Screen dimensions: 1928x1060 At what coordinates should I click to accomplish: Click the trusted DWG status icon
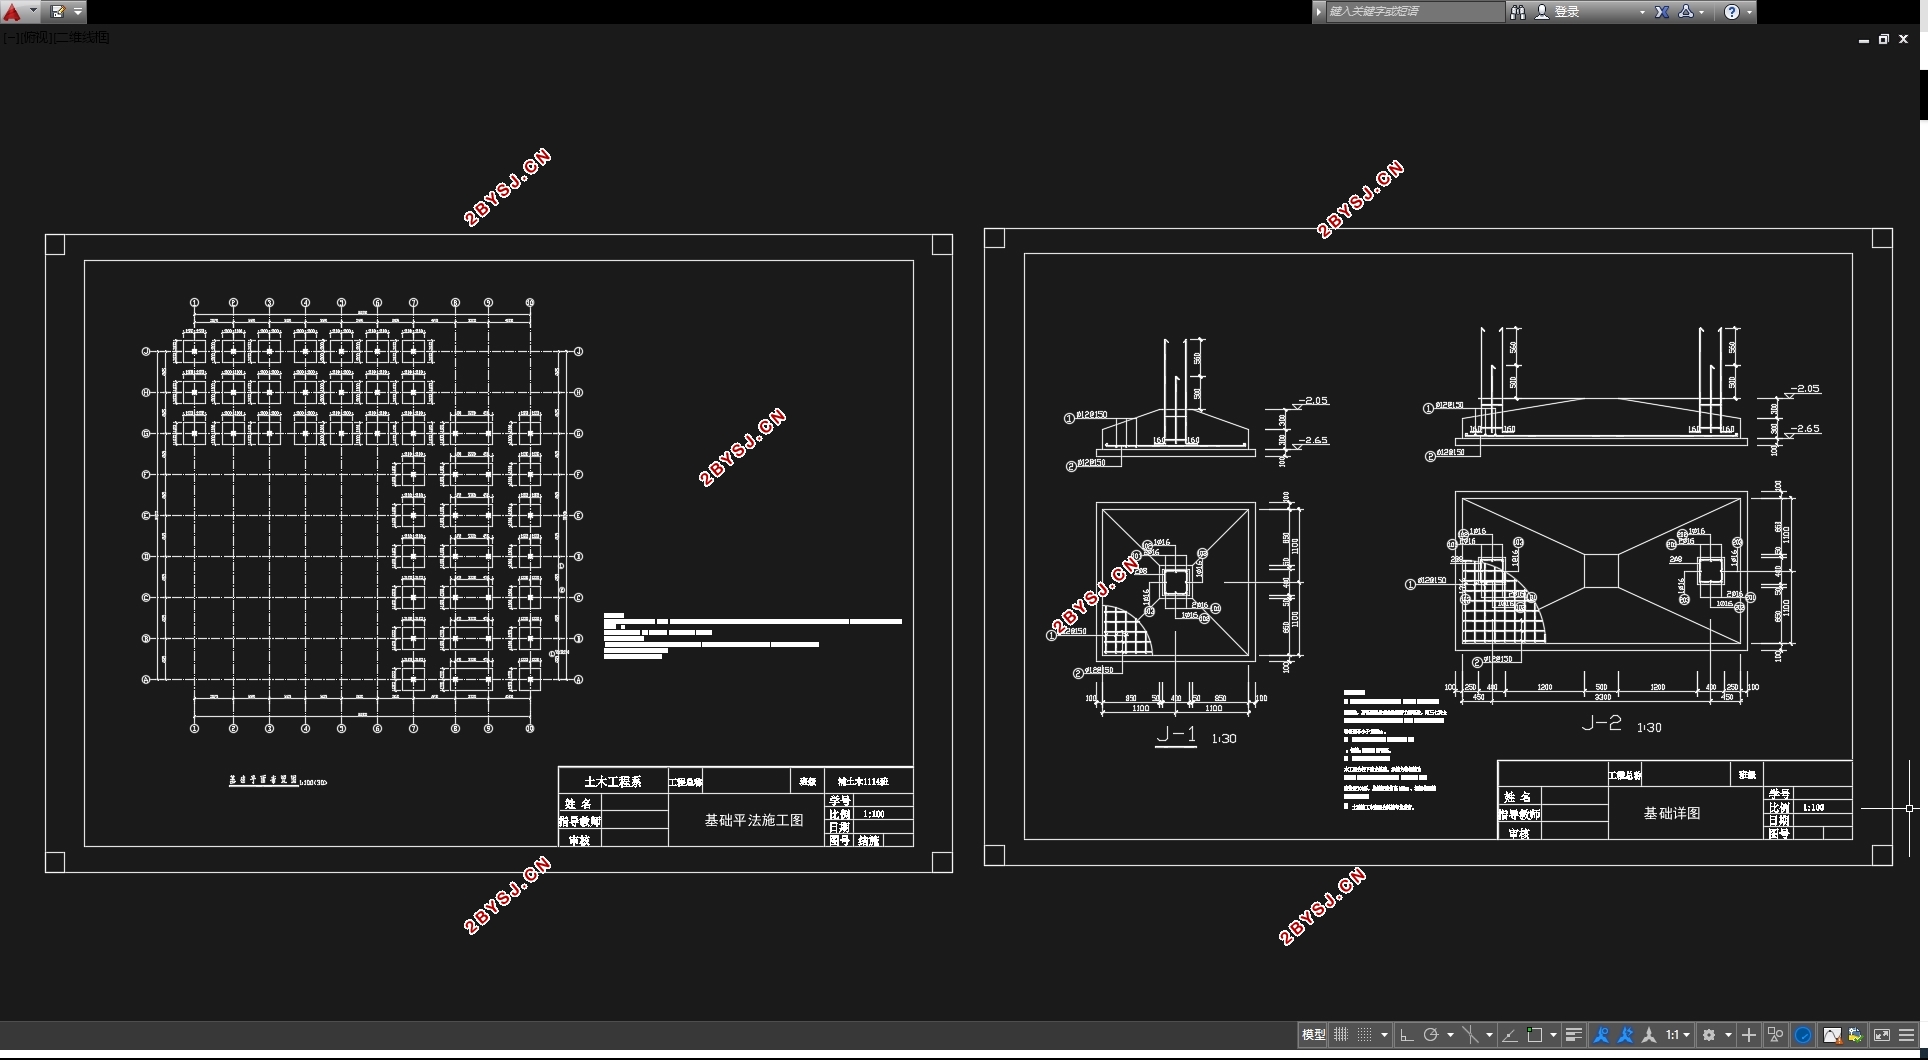click(x=1855, y=1035)
